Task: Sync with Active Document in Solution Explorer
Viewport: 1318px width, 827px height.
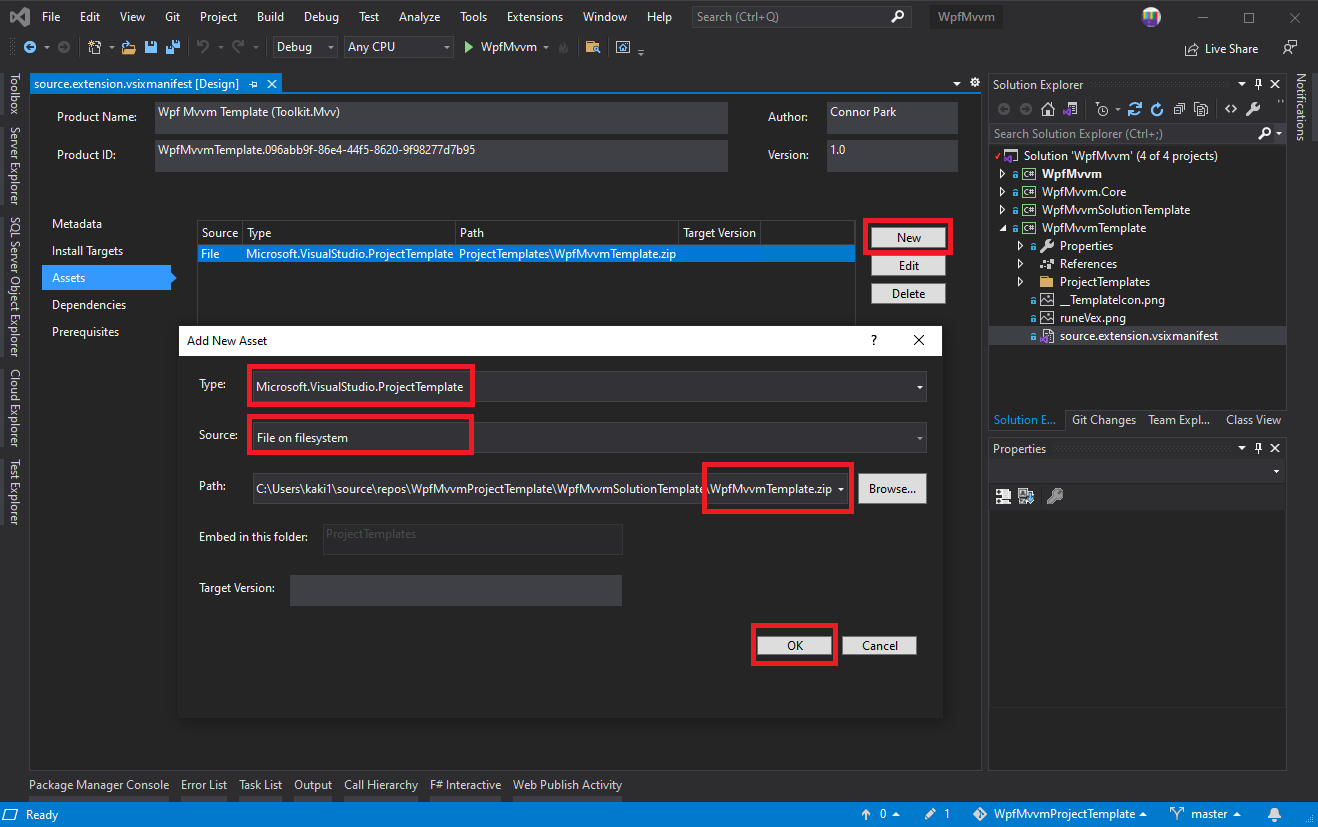Action: pos(1135,109)
